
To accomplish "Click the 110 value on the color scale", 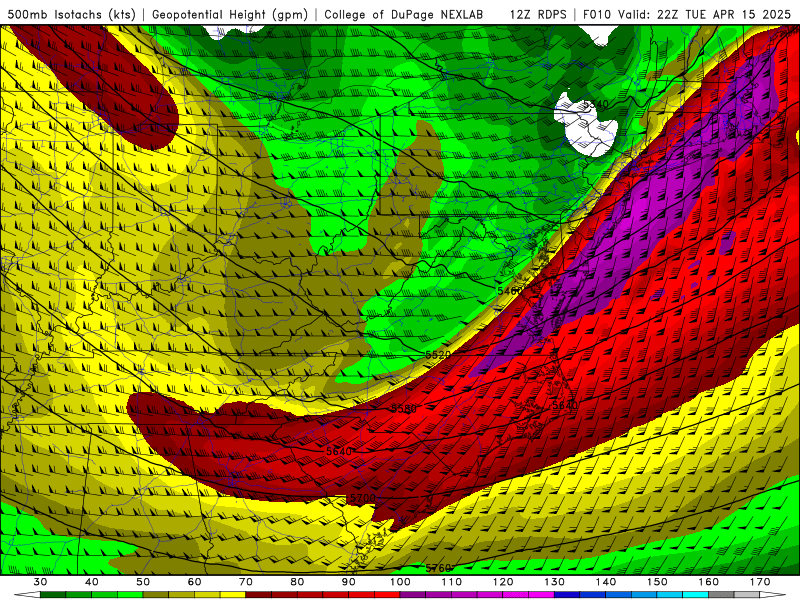I will (x=452, y=582).
